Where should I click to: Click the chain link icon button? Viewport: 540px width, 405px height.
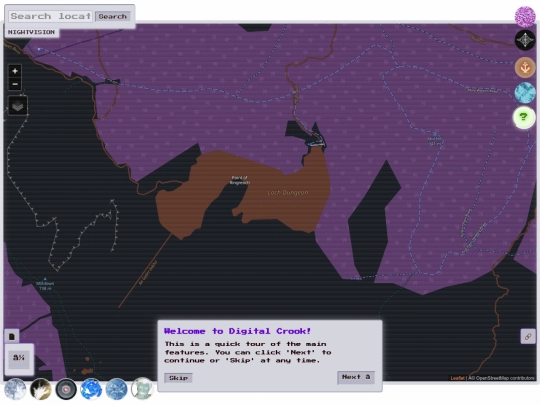coord(528,336)
